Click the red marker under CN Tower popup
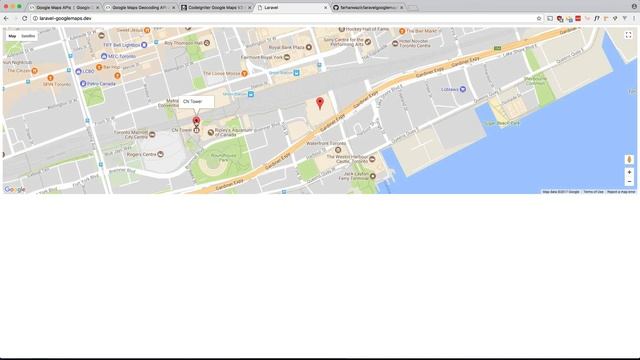Image resolution: width=640 pixels, height=360 pixels. (x=196, y=121)
